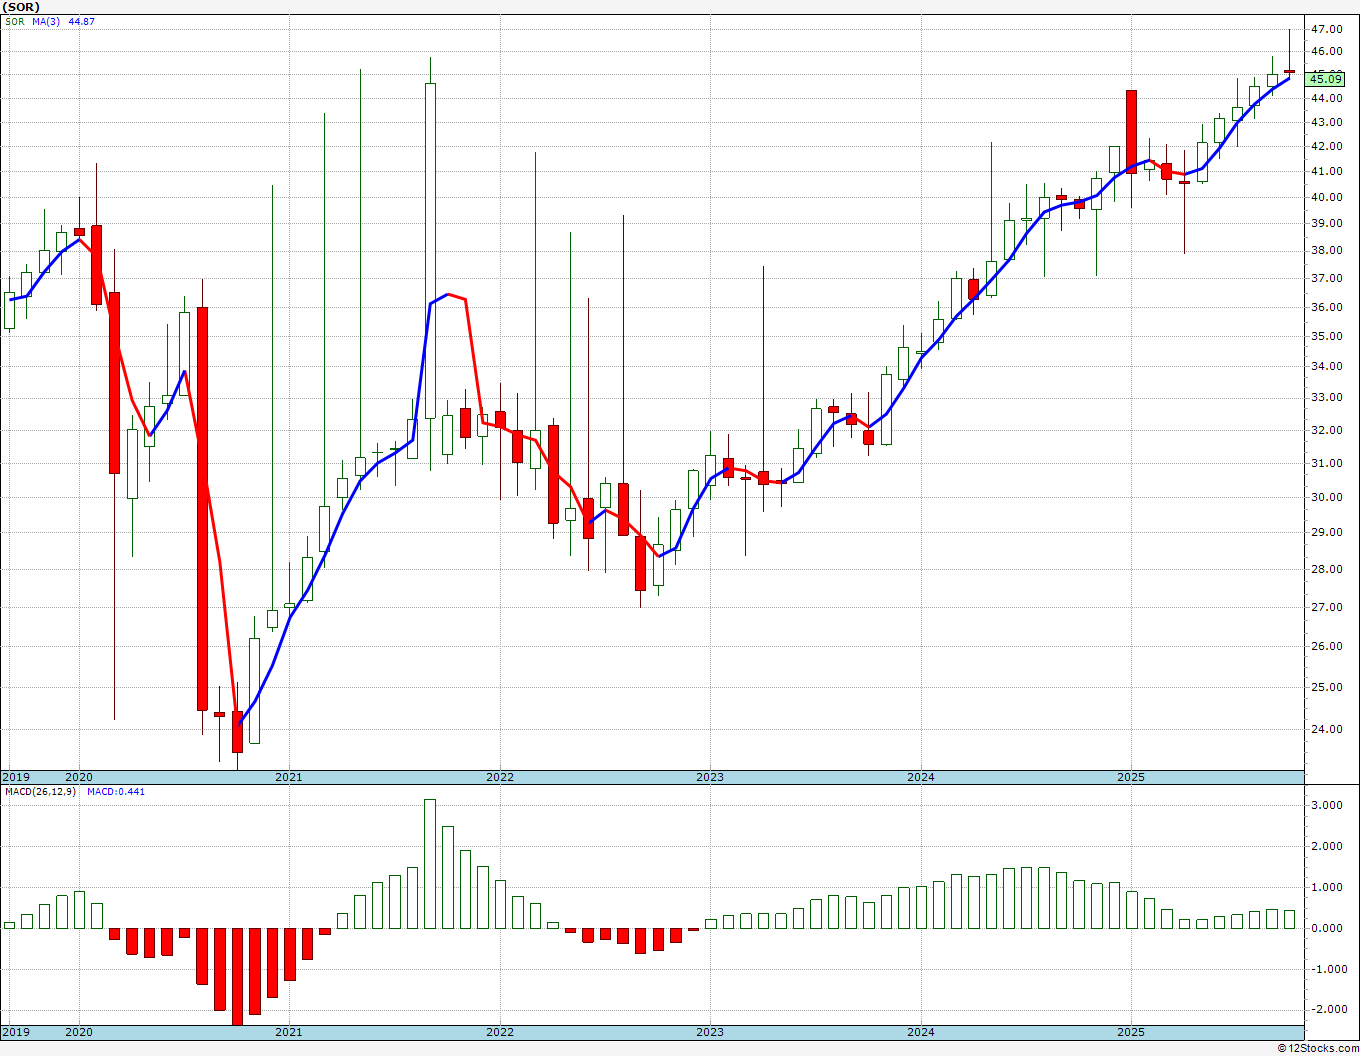Click the MA(3) indicator label
This screenshot has height=1056, width=1360.
pos(45,22)
